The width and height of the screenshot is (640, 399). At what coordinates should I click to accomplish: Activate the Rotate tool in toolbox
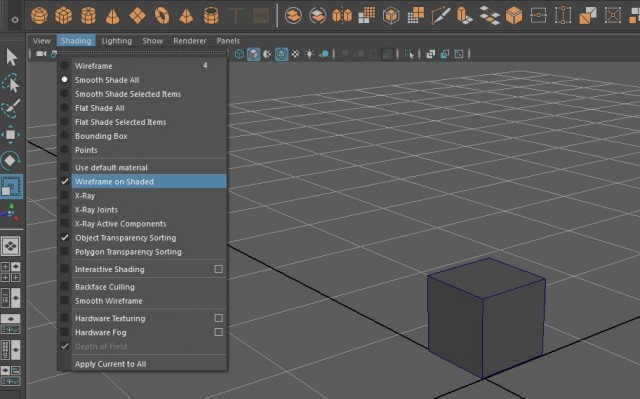(x=10, y=160)
